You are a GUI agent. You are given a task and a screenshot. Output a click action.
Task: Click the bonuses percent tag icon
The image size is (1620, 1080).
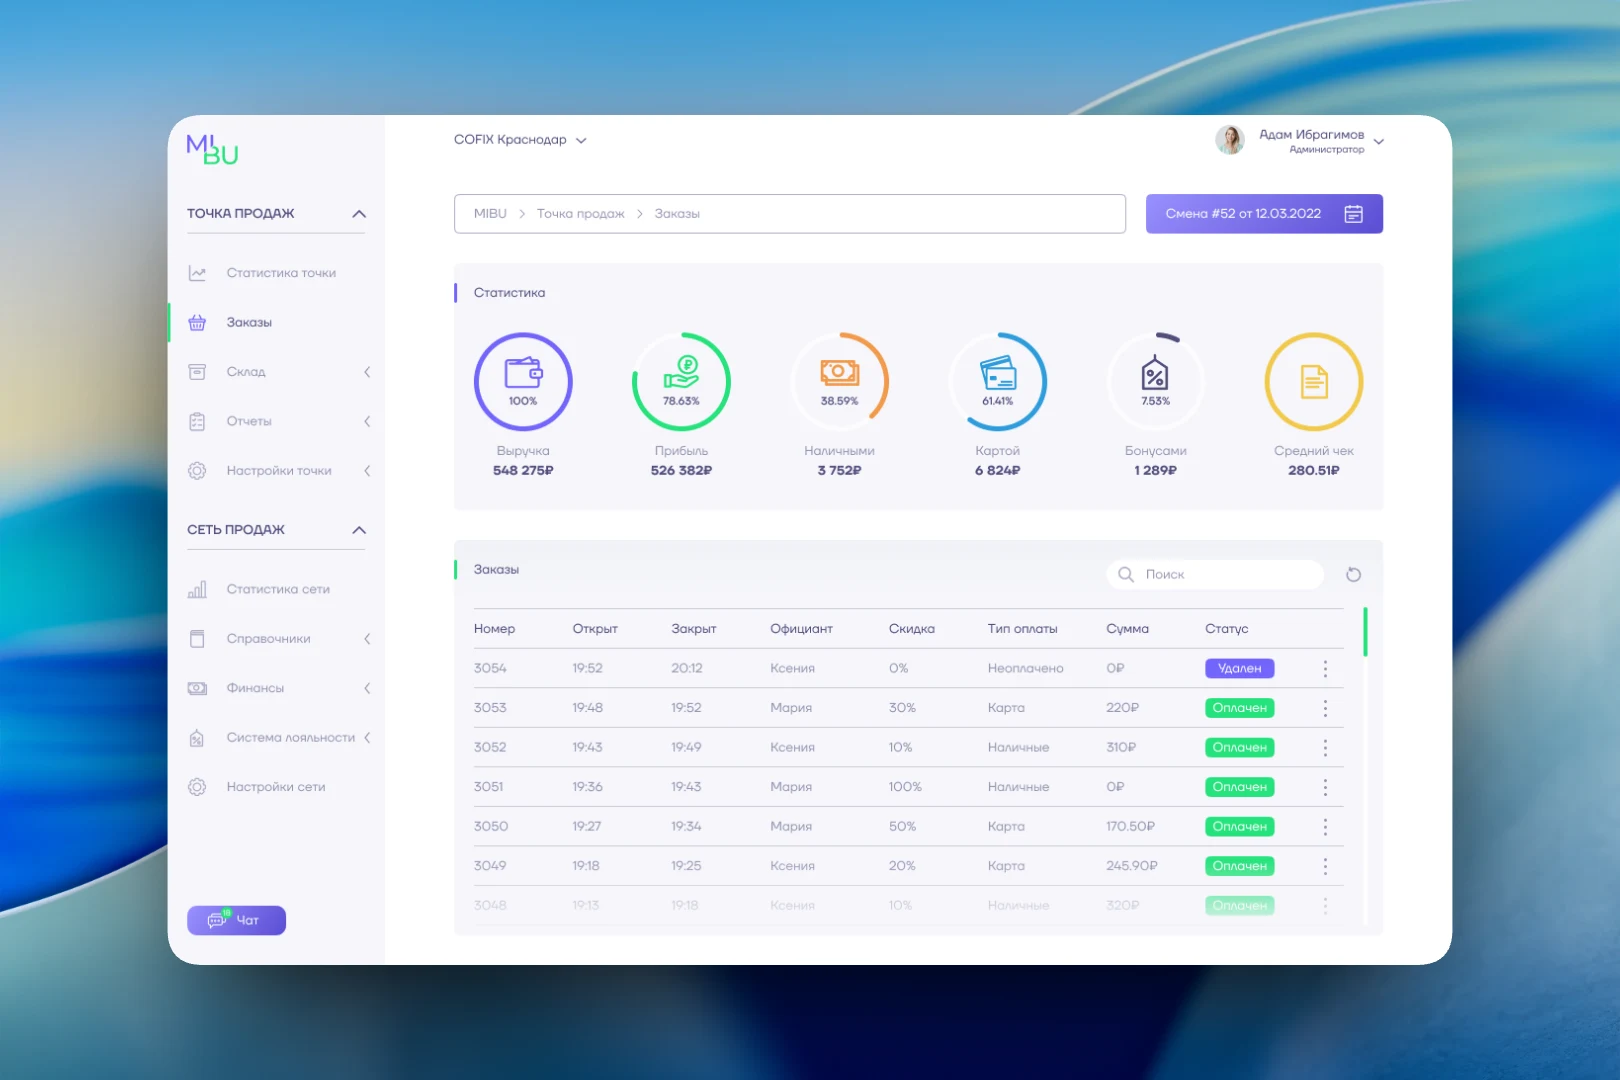1155,373
